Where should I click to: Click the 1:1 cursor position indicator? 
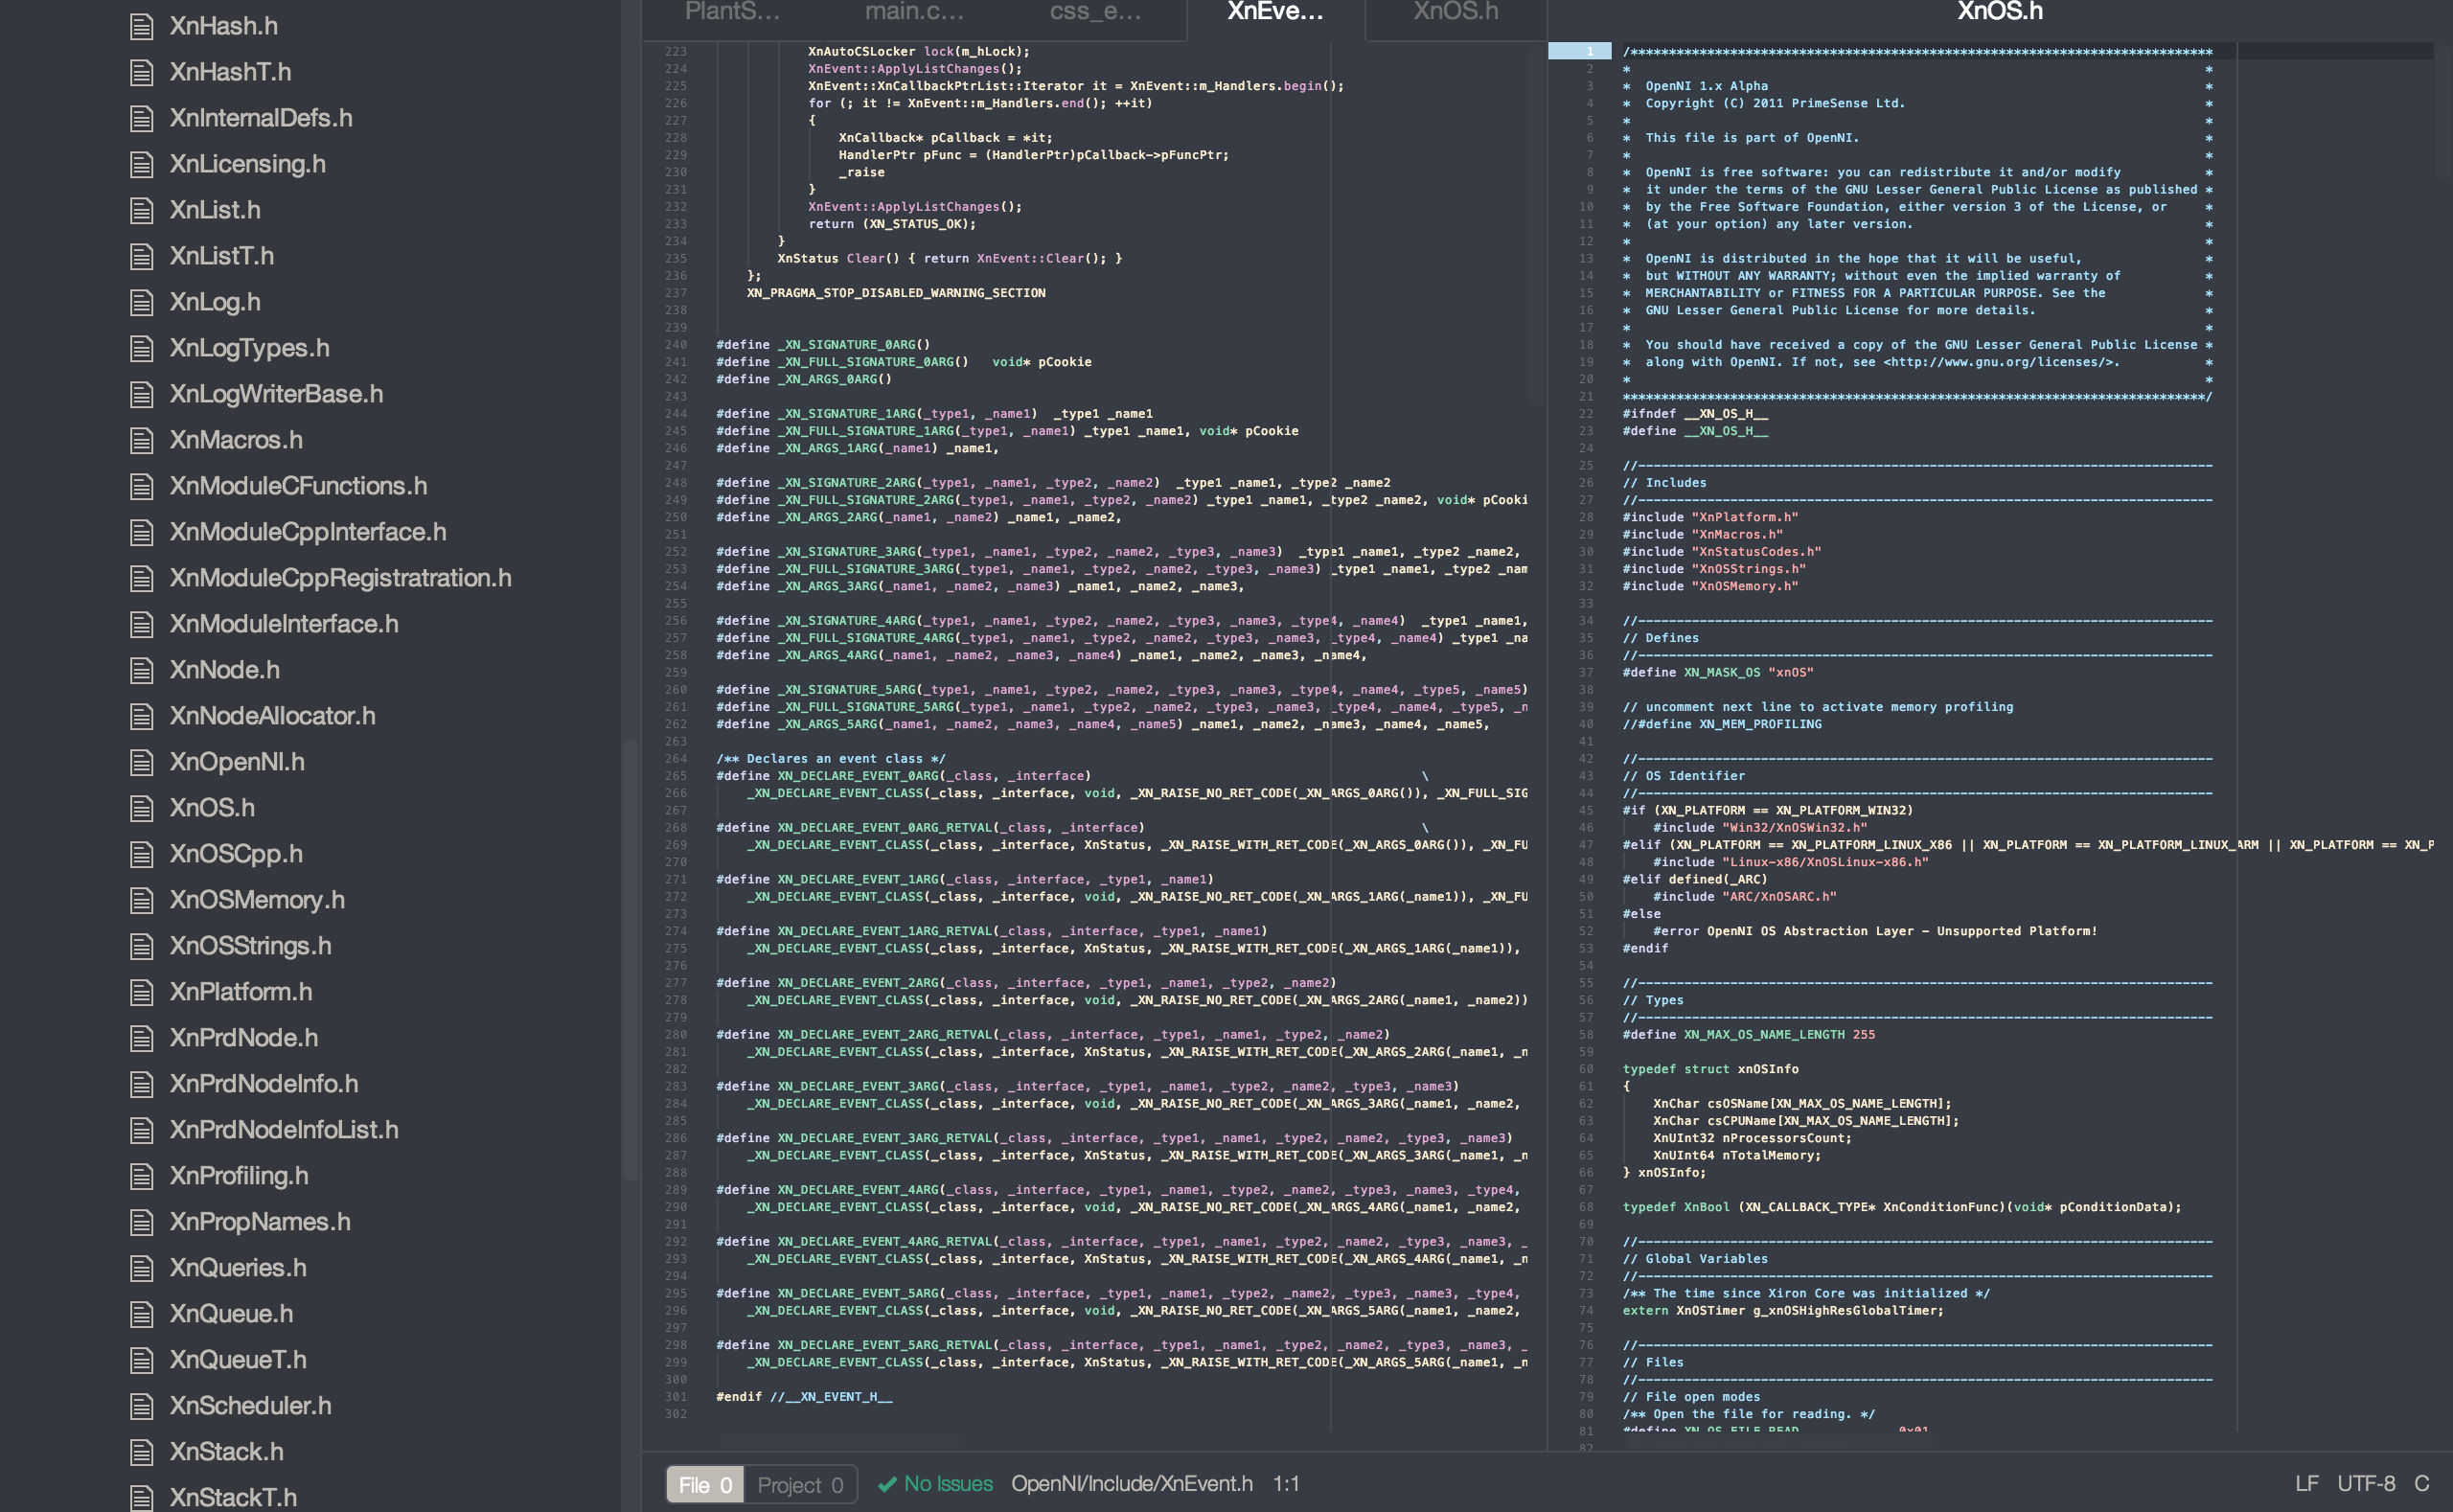pos(1286,1483)
